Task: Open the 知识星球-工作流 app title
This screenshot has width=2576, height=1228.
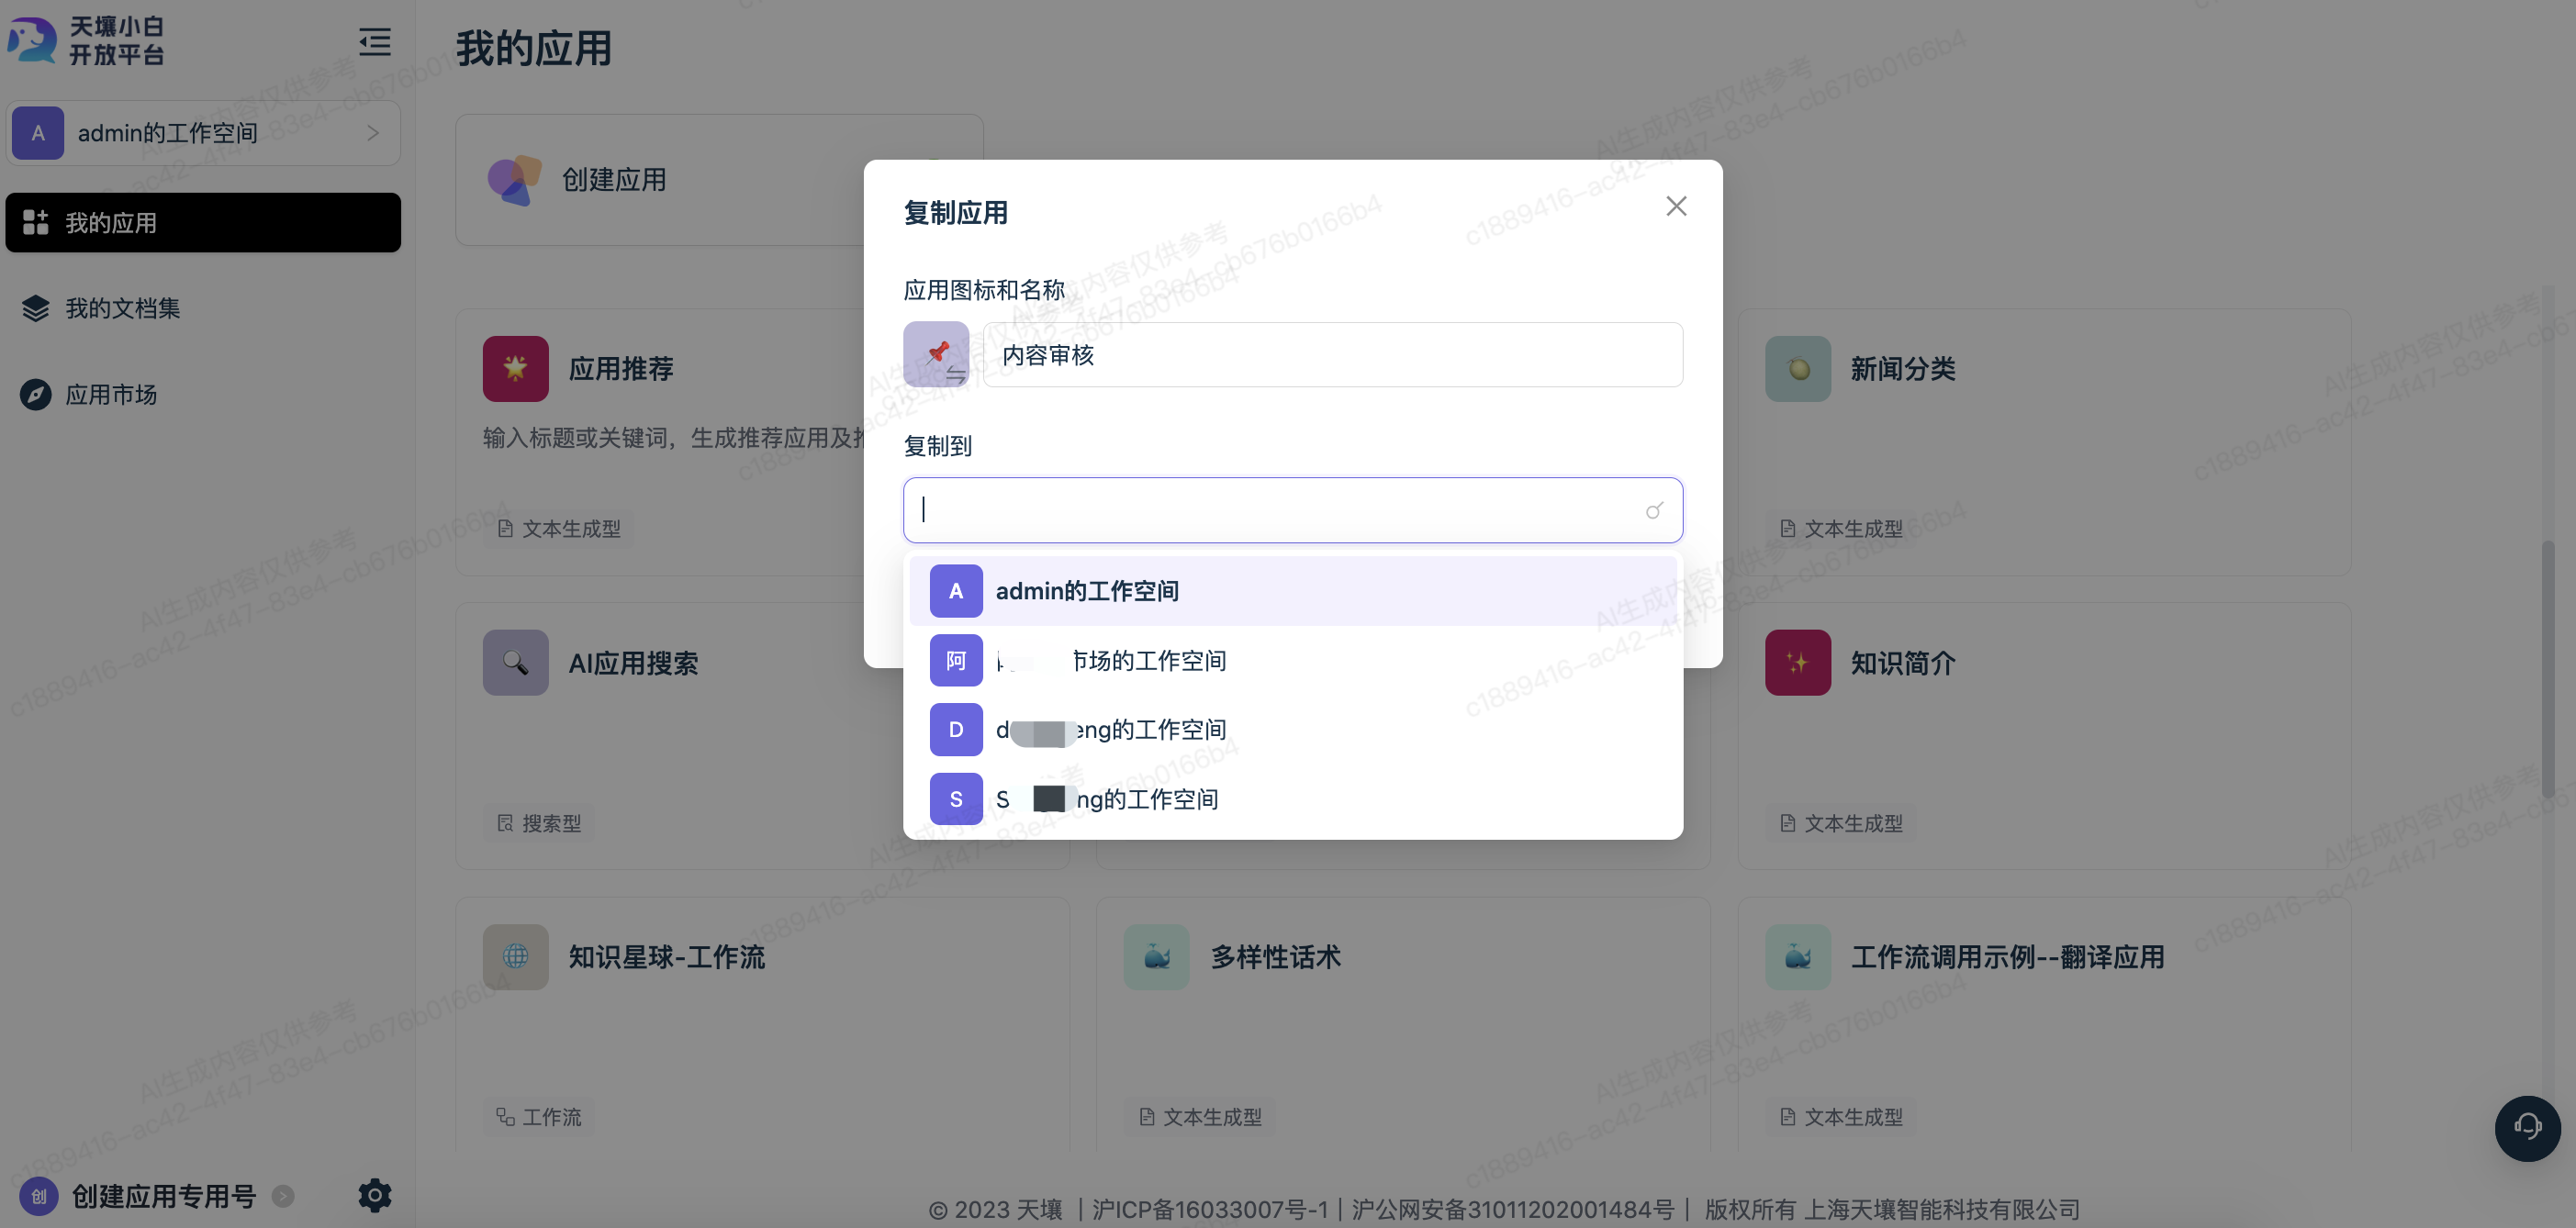Action: coord(667,957)
